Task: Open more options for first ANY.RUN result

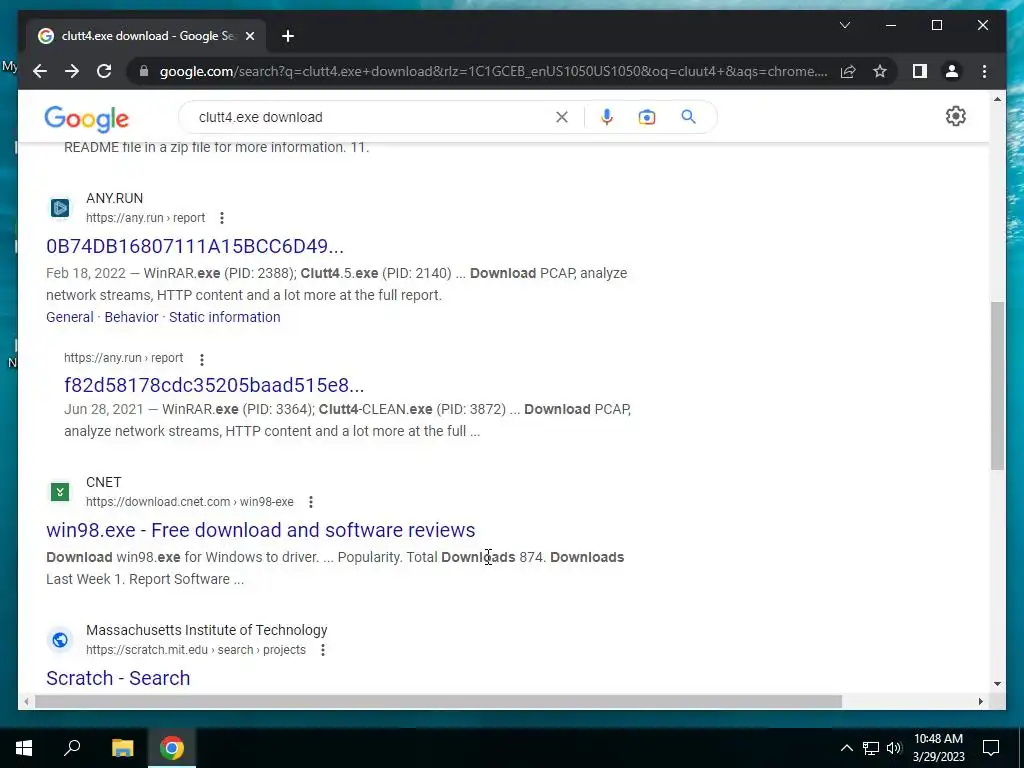Action: 222,217
